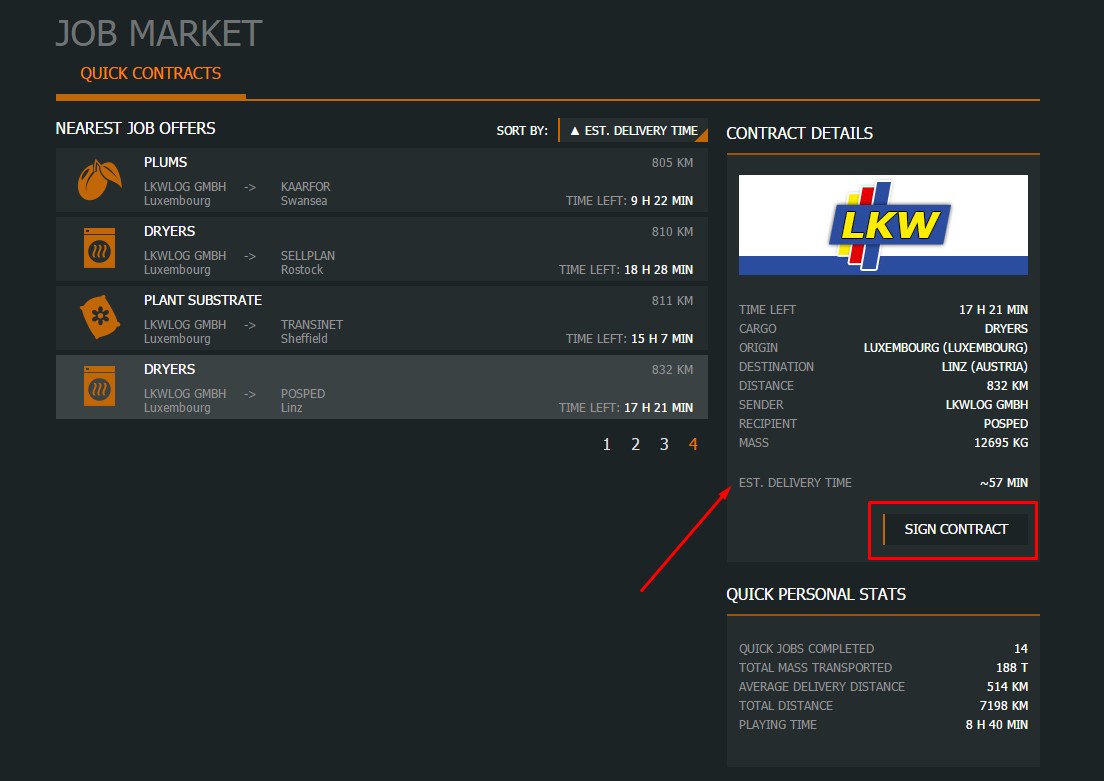The image size is (1104, 781).
Task: Click the time left 18 H 28 MIN
Action: [x=658, y=270]
